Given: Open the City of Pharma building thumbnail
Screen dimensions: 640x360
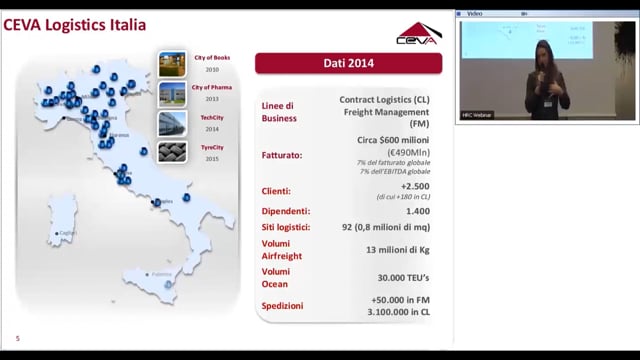Looking at the screenshot, I should point(172,94).
